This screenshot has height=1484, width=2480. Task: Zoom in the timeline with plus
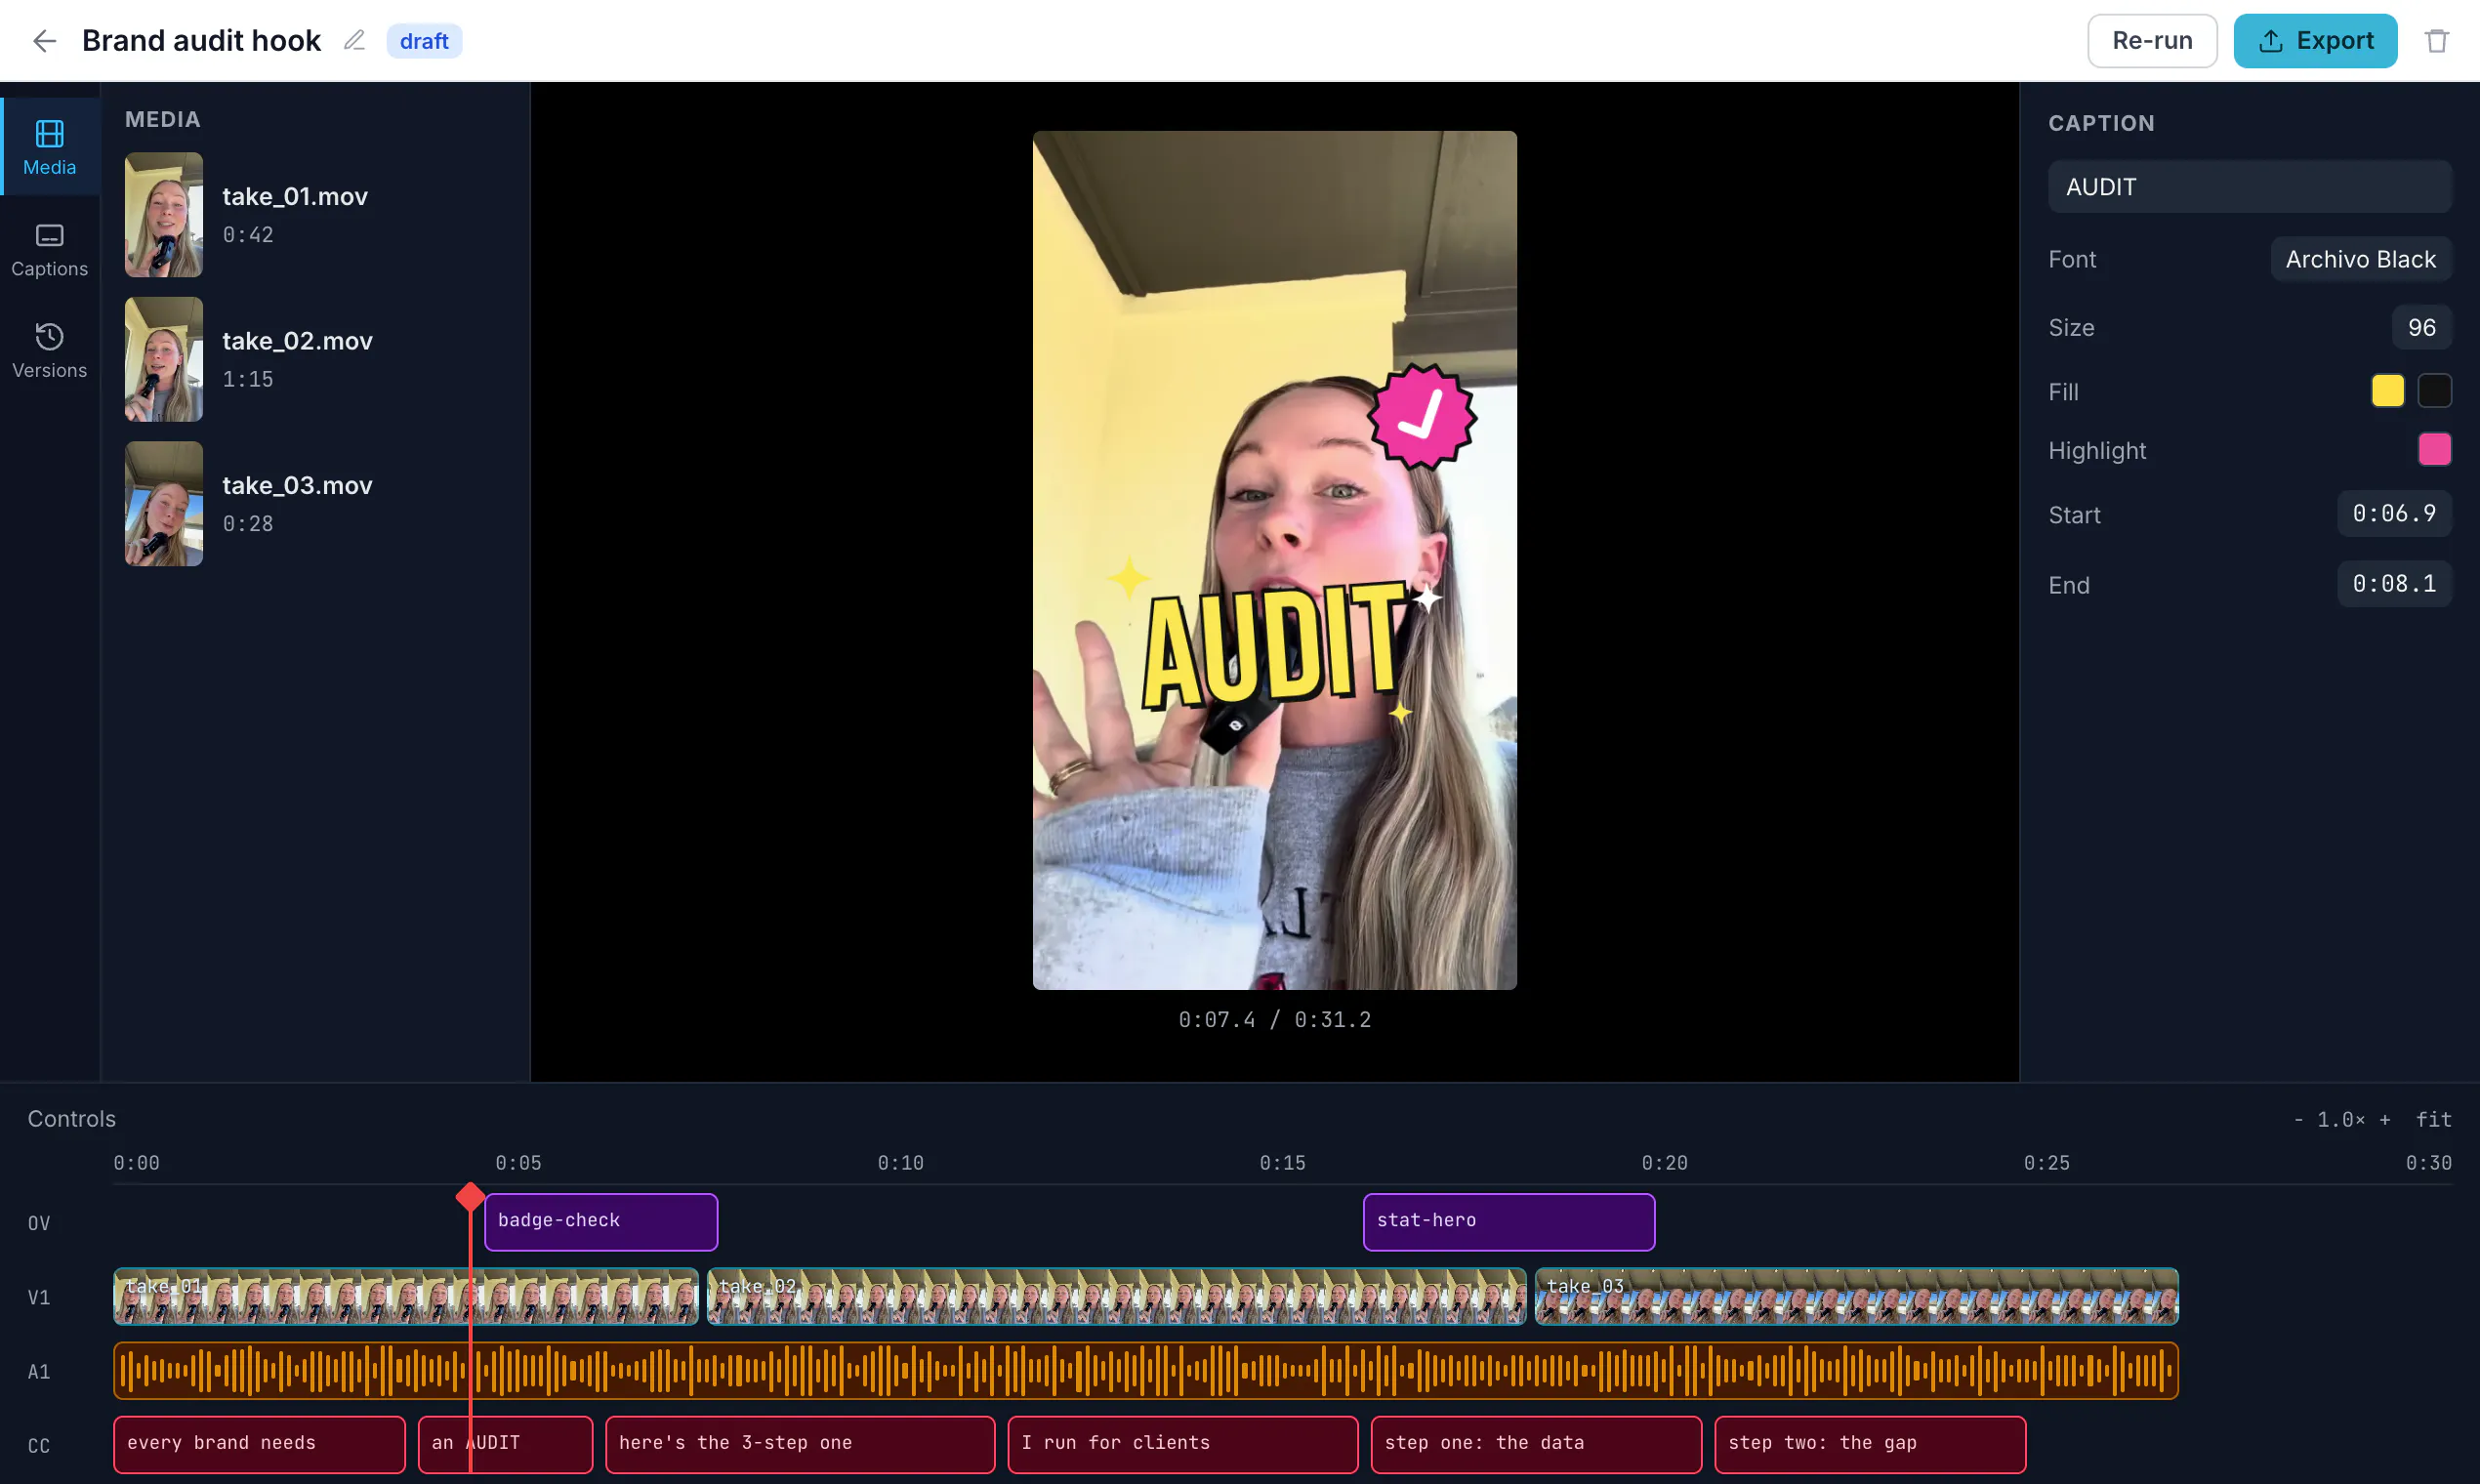(x=2384, y=1120)
